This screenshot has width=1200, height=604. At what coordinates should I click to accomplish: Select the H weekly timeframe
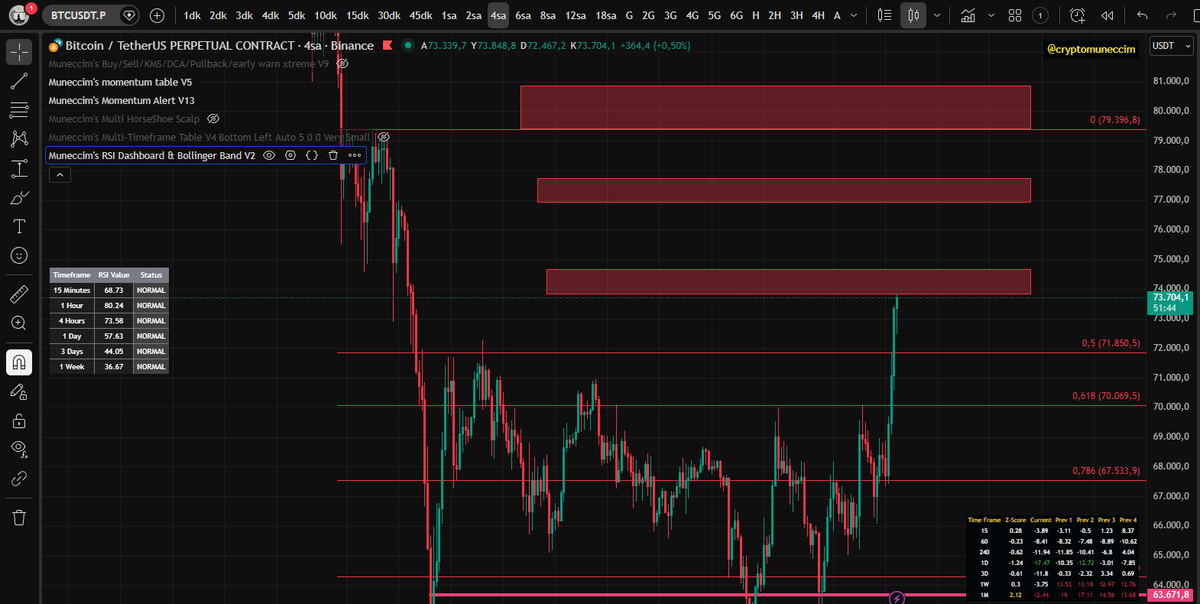pyautogui.click(x=755, y=16)
